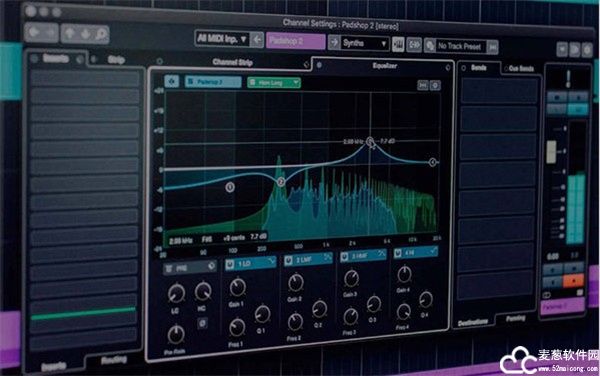Click the go-back arrow in the top-left toolbar
Viewport: 600px width, 376px height.
pos(34,33)
